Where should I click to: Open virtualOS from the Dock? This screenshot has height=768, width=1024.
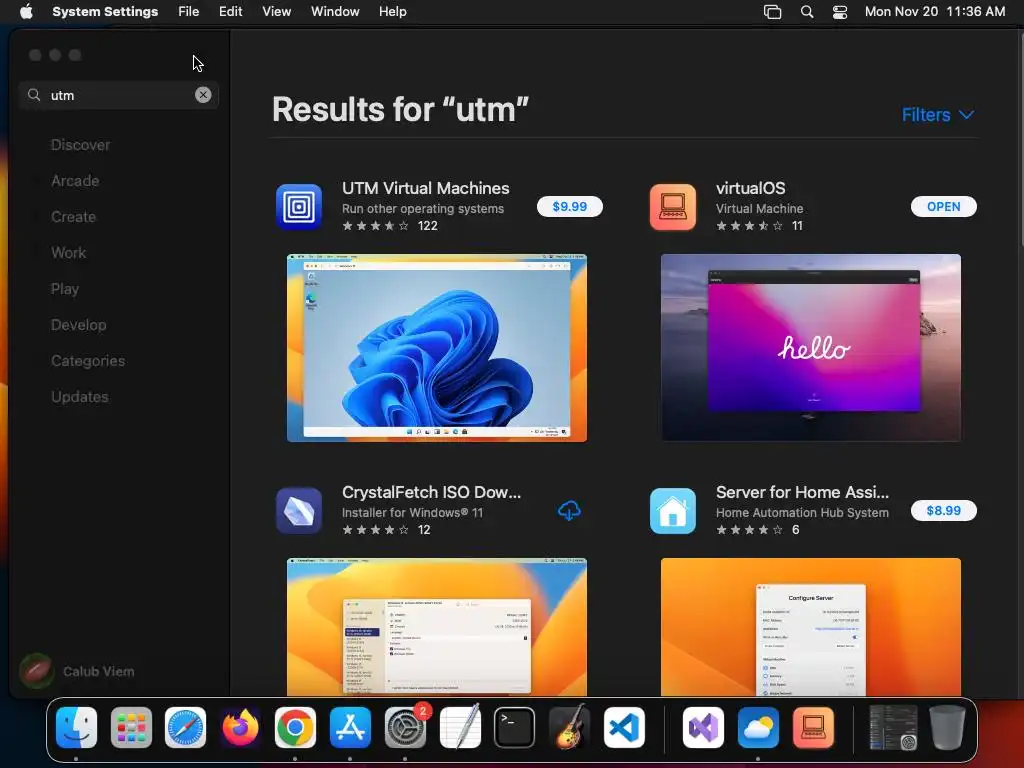tap(813, 728)
